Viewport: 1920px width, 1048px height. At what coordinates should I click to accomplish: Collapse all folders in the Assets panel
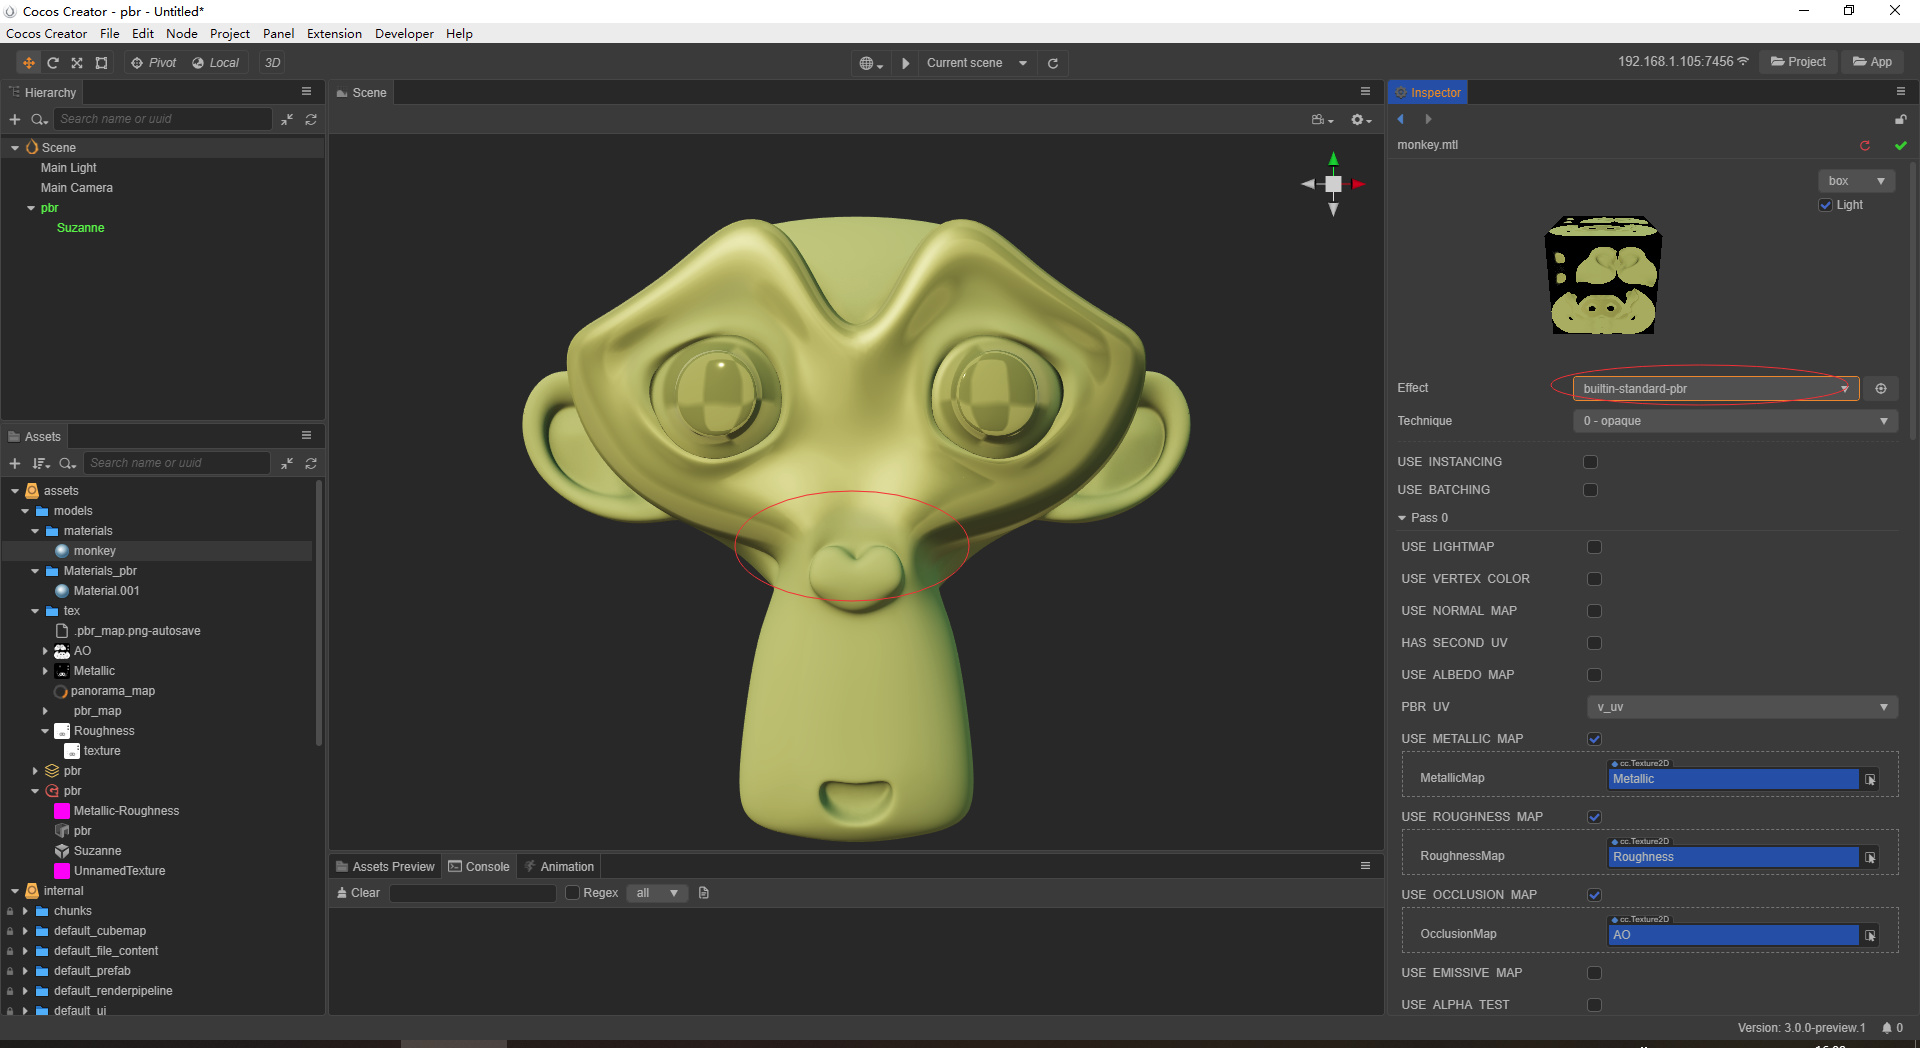(287, 463)
